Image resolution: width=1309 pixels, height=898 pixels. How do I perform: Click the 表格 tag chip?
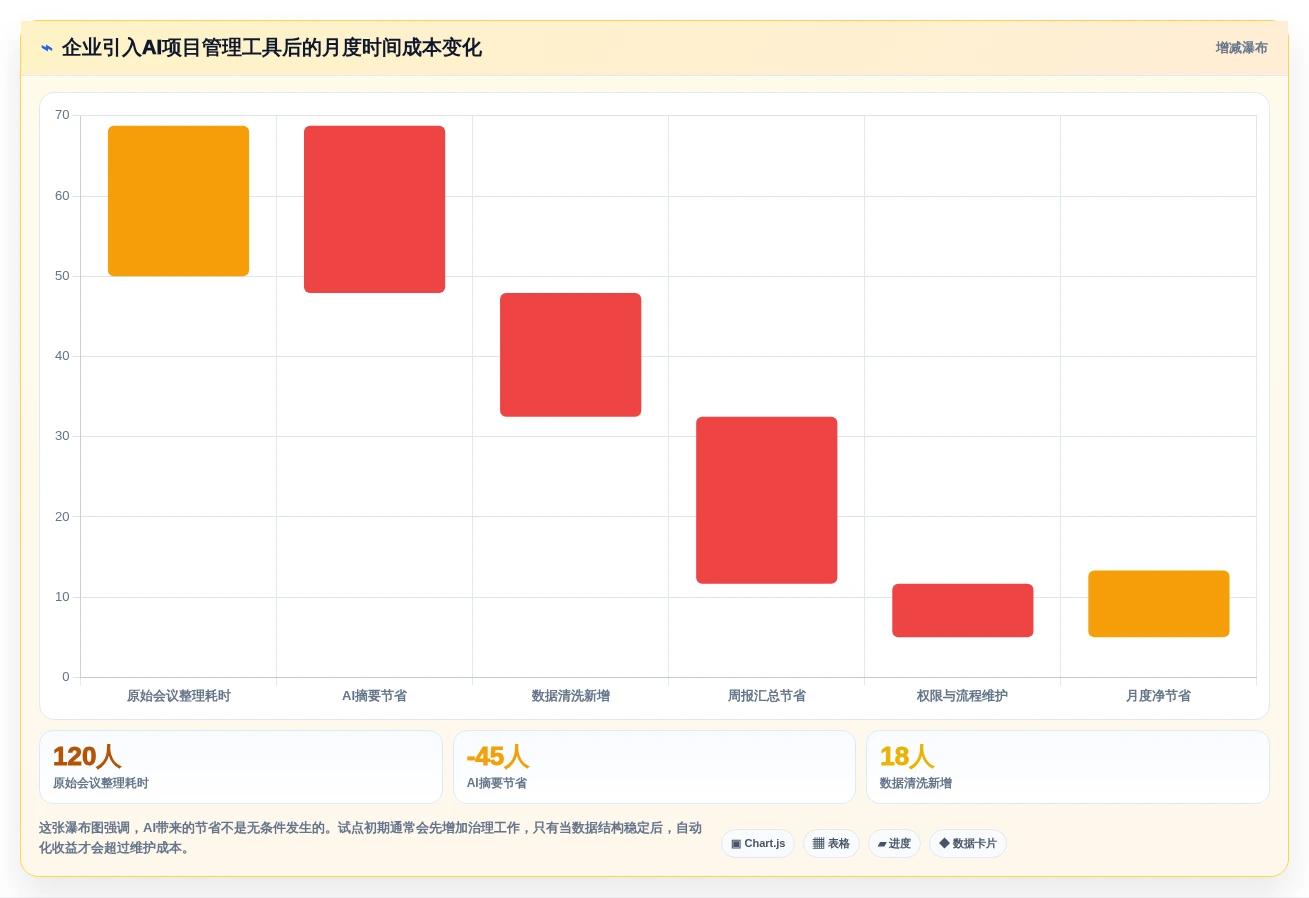pos(831,844)
